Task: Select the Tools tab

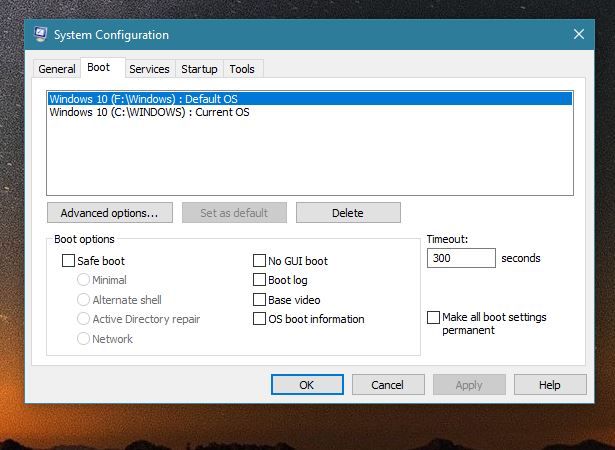Action: pyautogui.click(x=242, y=69)
